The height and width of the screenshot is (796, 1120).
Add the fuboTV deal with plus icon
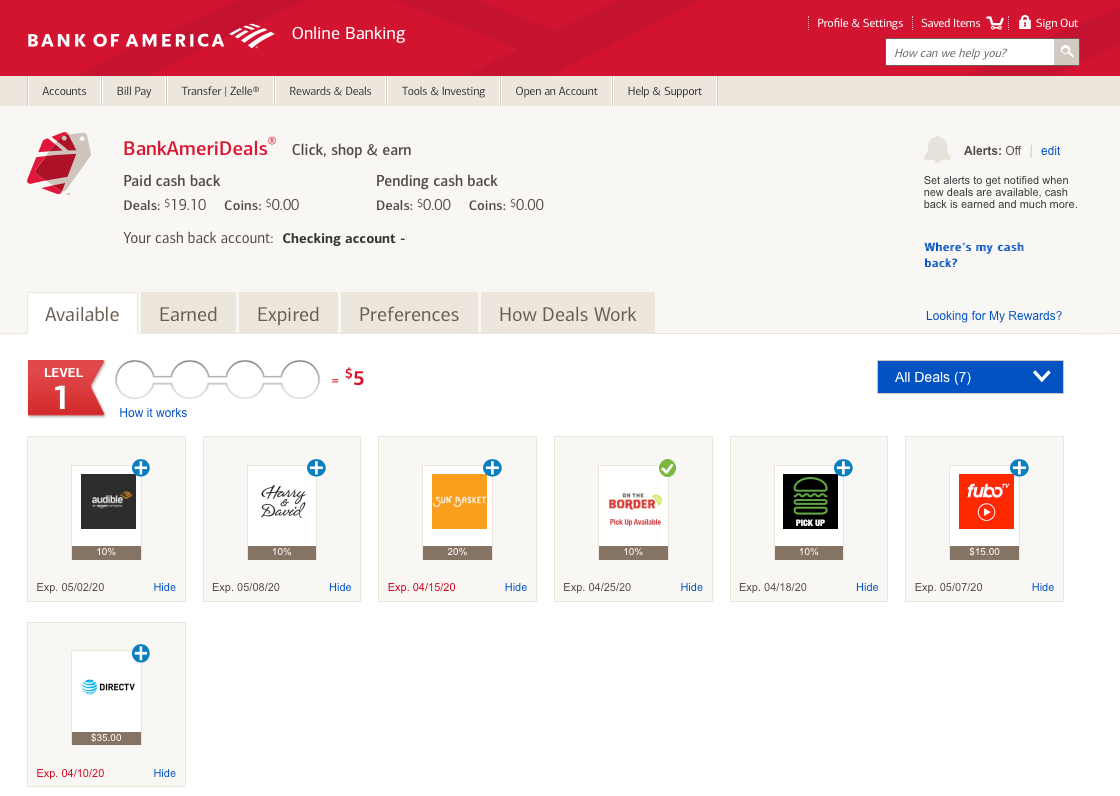[x=1019, y=468]
